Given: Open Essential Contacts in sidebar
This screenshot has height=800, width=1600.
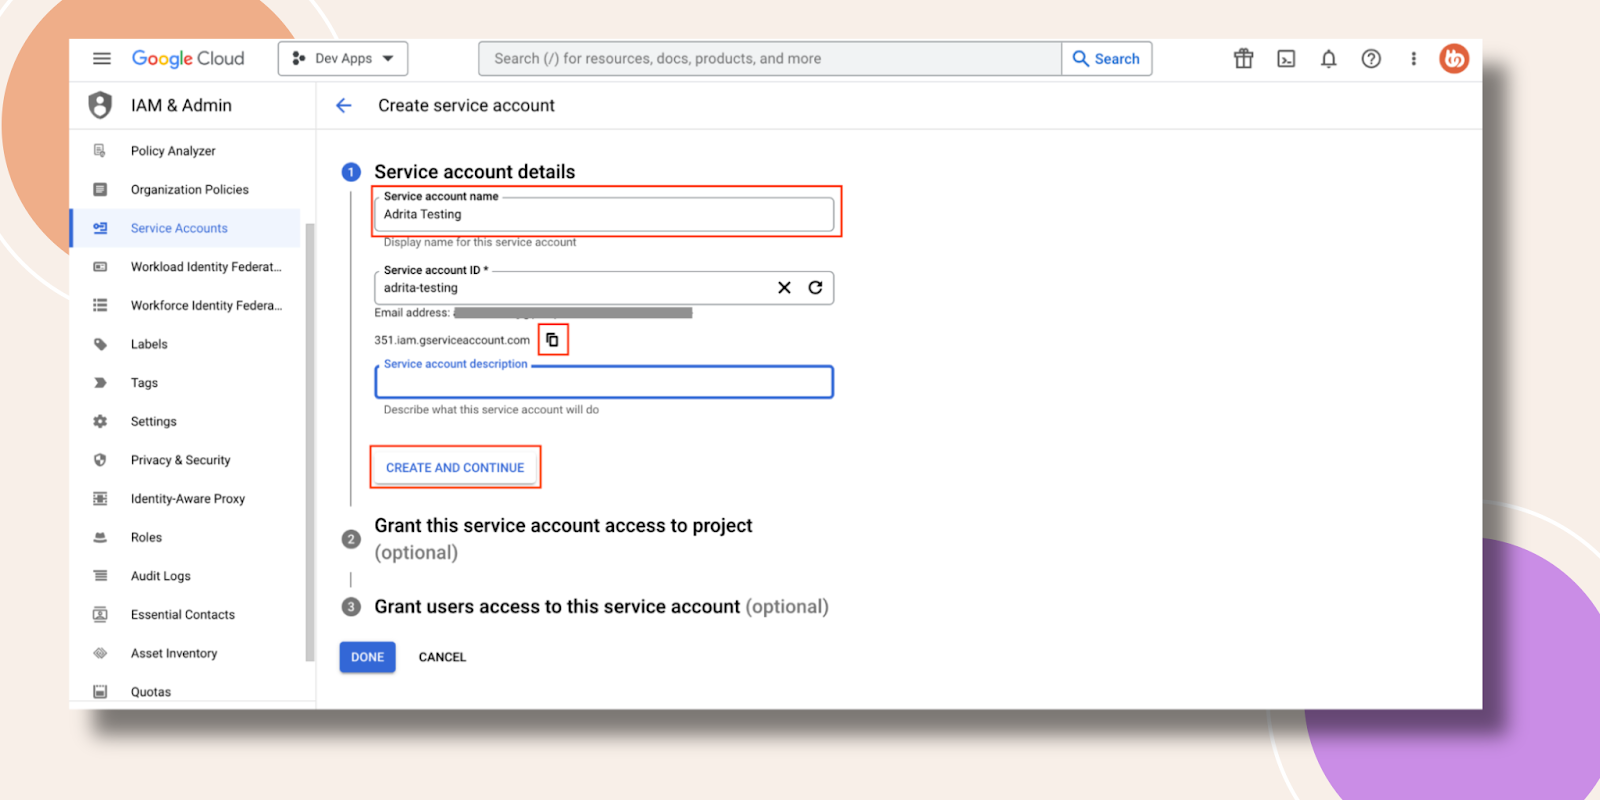Looking at the screenshot, I should 185,615.
